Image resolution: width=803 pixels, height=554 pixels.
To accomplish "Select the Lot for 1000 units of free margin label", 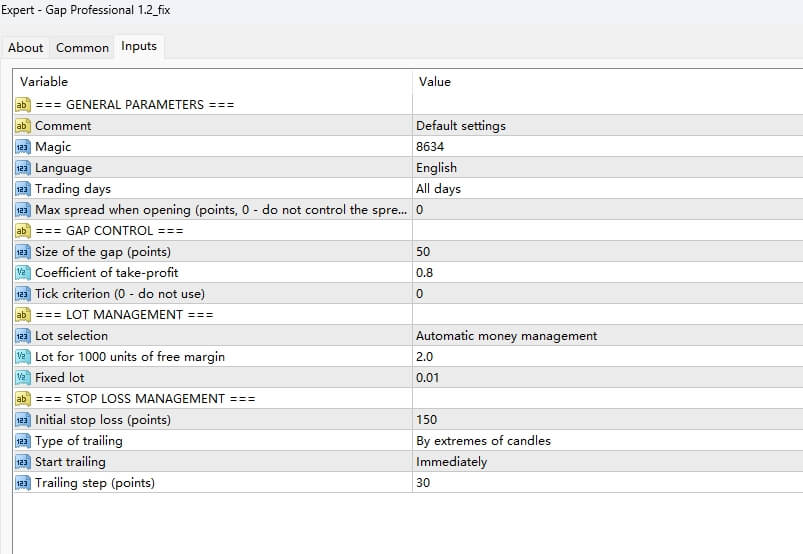I will (130, 357).
